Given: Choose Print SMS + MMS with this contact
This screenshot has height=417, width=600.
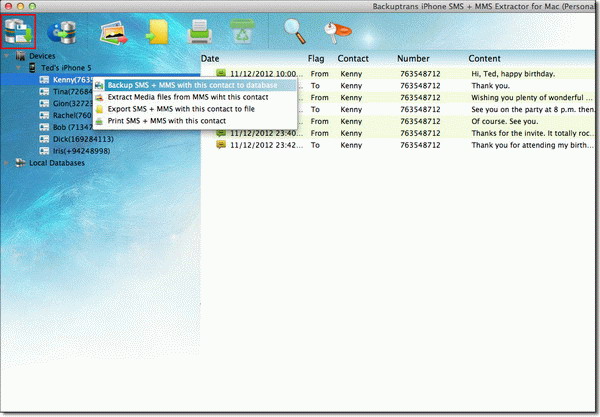Looking at the screenshot, I should (x=195, y=121).
